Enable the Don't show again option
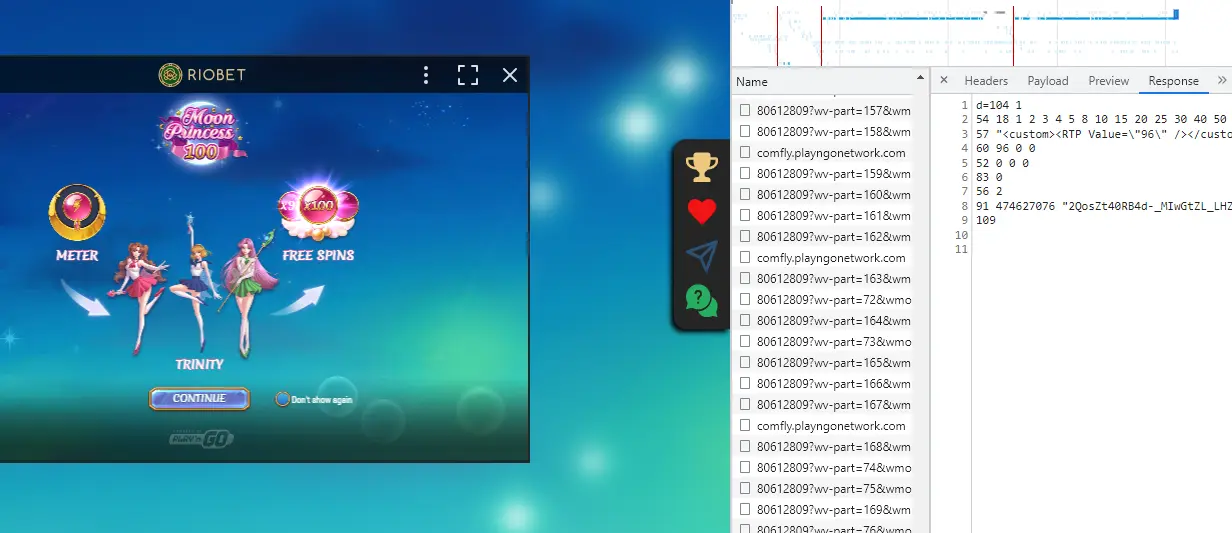The image size is (1232, 533). tap(283, 399)
